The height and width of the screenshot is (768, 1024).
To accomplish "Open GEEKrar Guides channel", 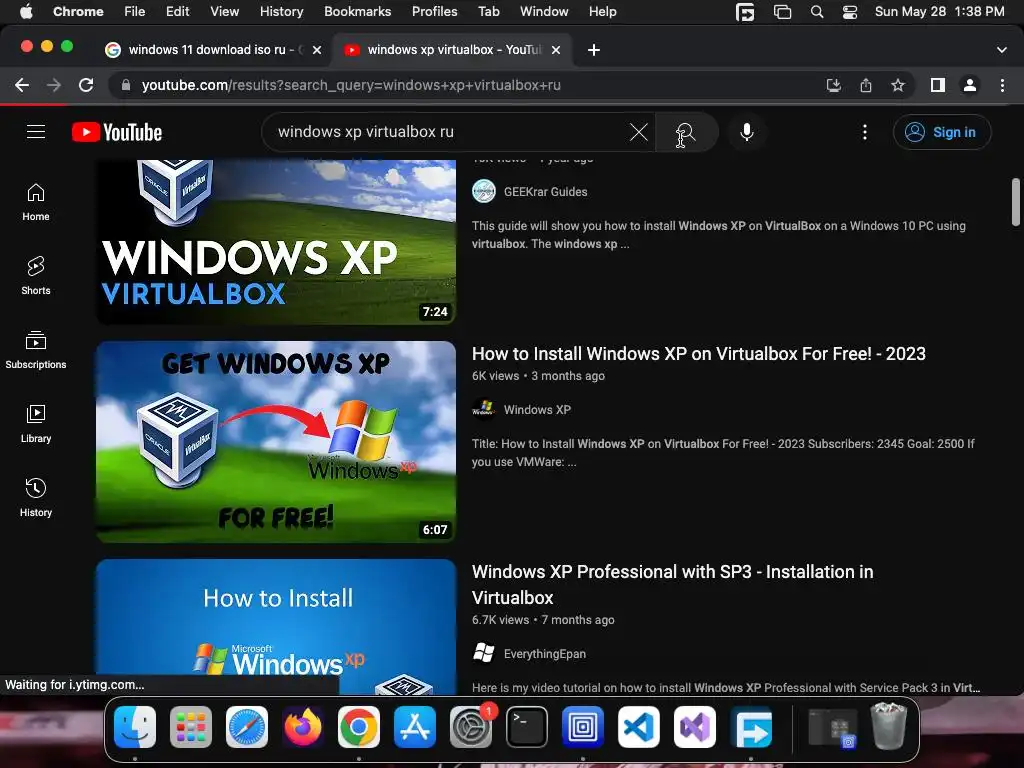I will click(545, 192).
